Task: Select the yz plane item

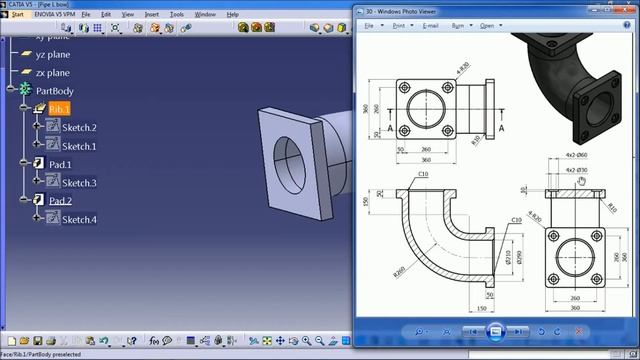Action: [53, 55]
